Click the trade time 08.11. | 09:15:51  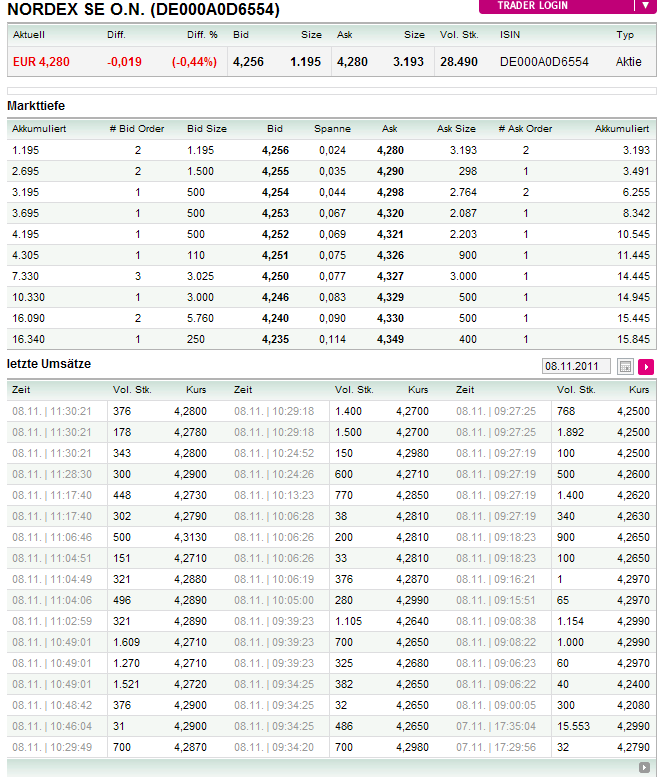496,600
